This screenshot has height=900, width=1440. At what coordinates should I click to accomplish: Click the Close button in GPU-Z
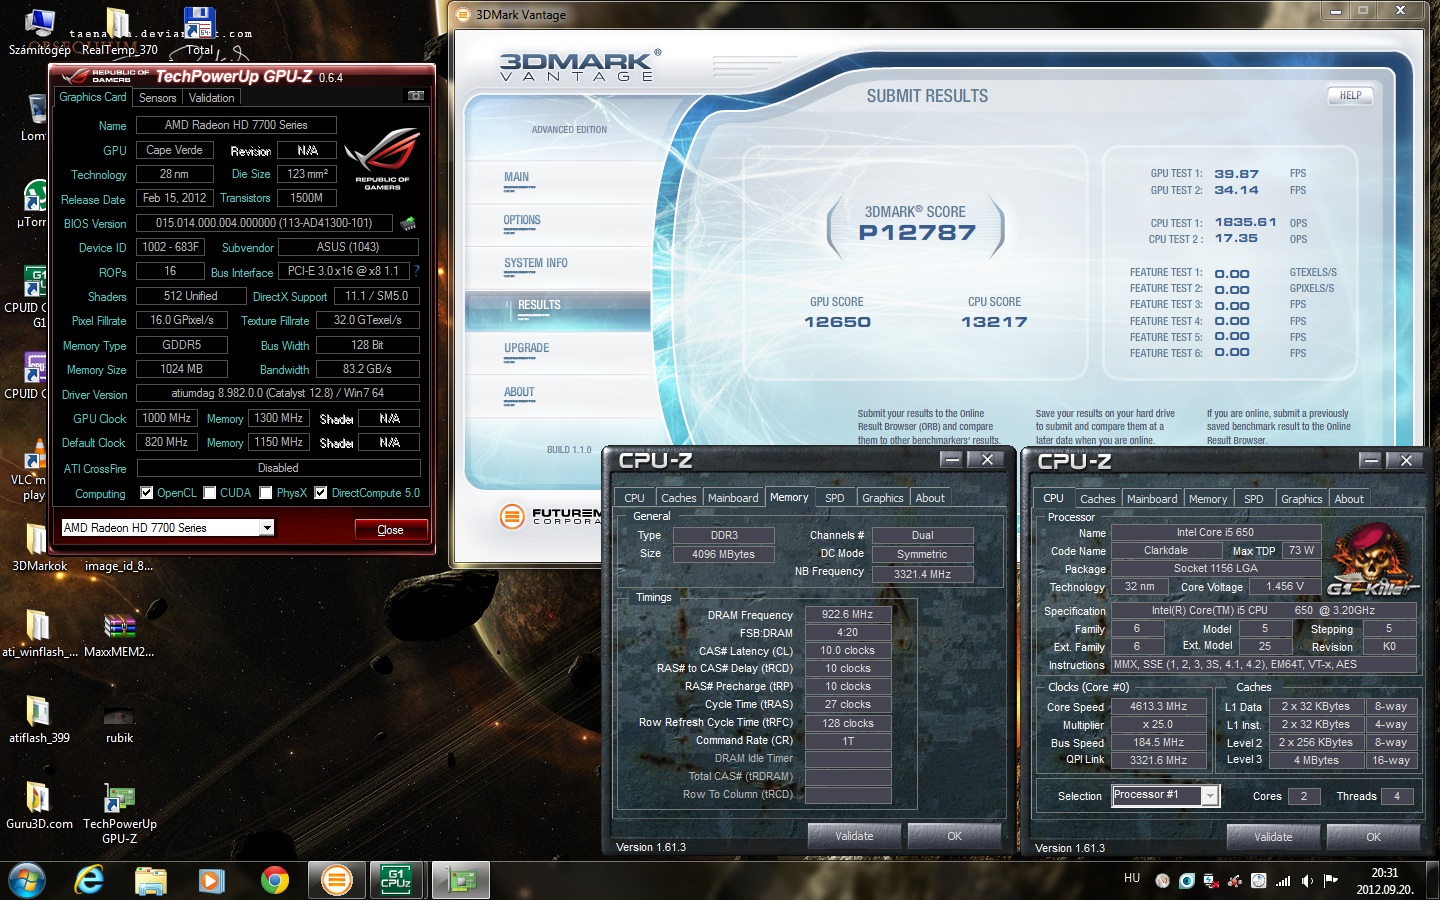click(390, 530)
